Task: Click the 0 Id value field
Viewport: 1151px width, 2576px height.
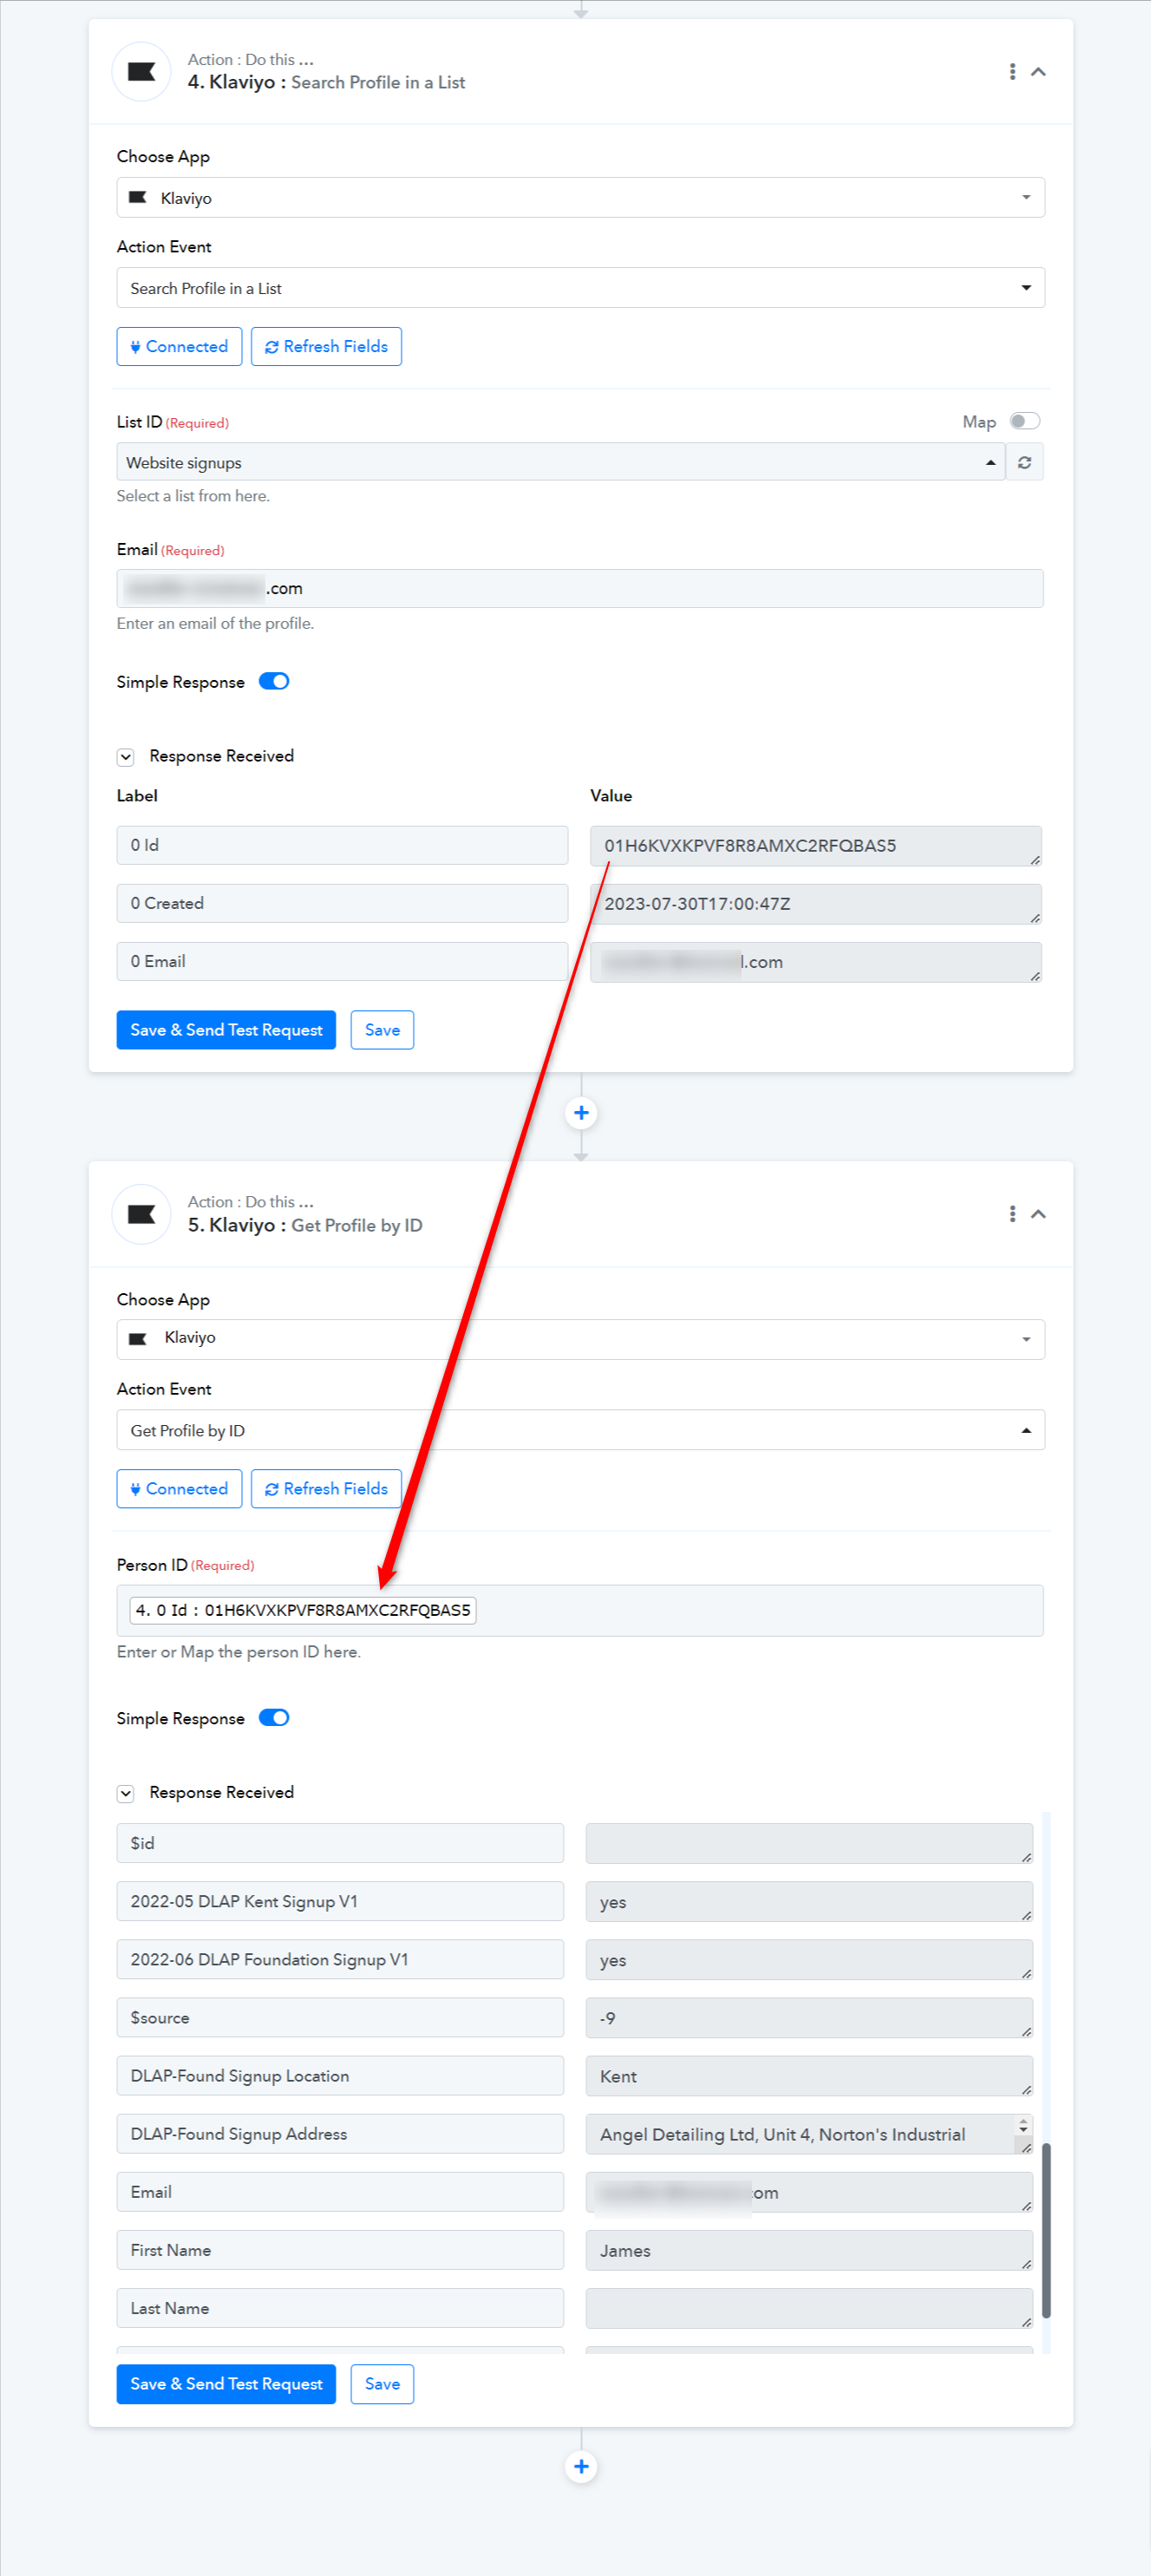Action: click(816, 846)
